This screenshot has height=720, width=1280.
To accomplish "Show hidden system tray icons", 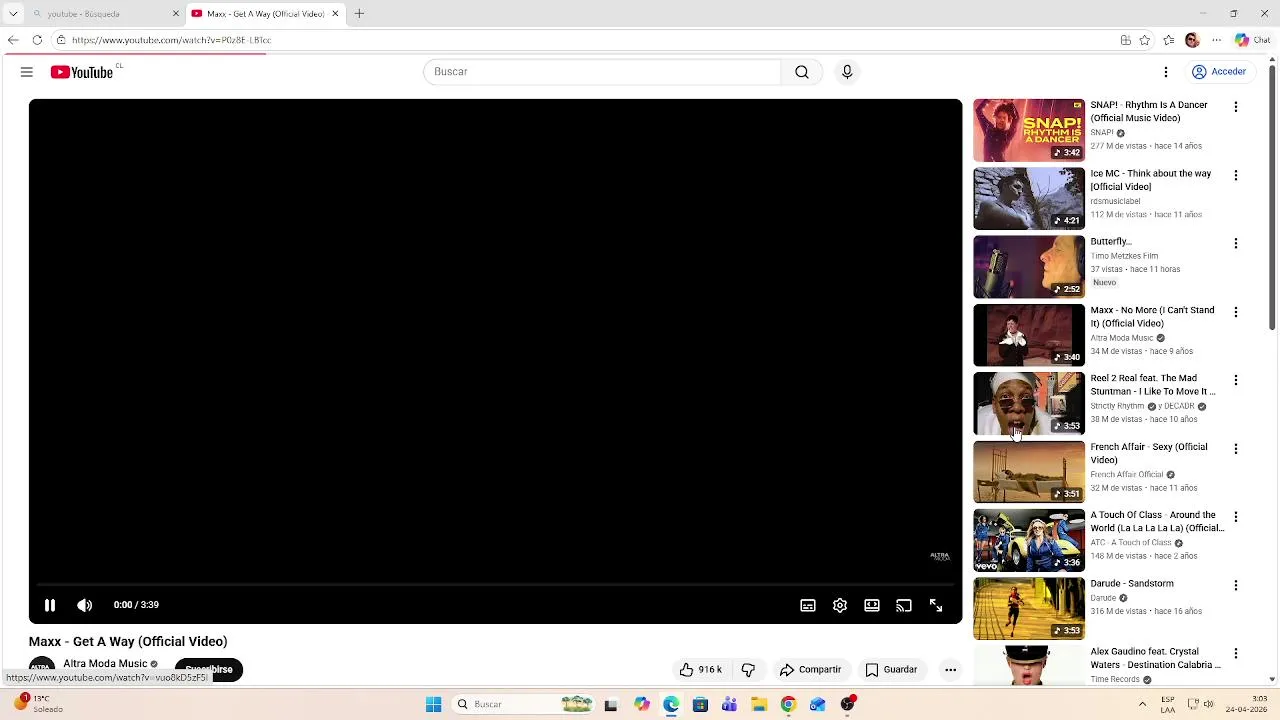I will [x=1142, y=704].
